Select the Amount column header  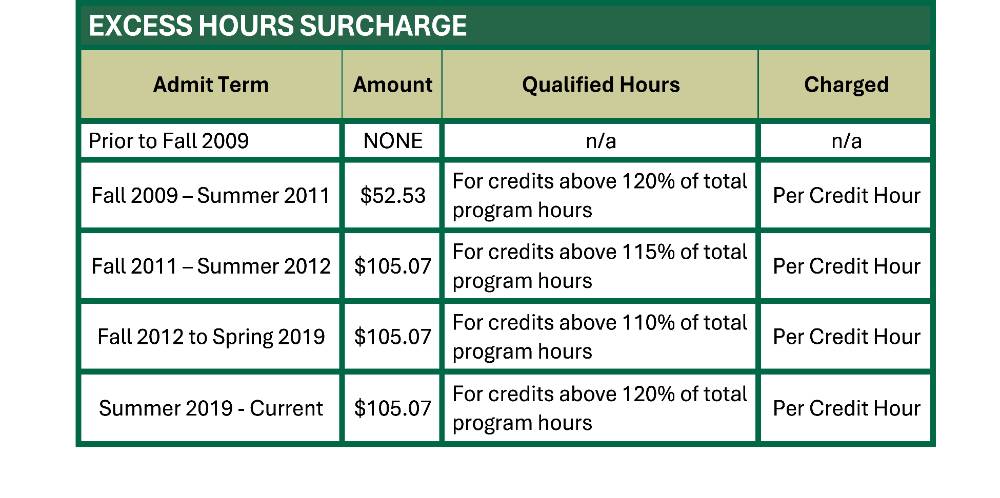point(392,85)
